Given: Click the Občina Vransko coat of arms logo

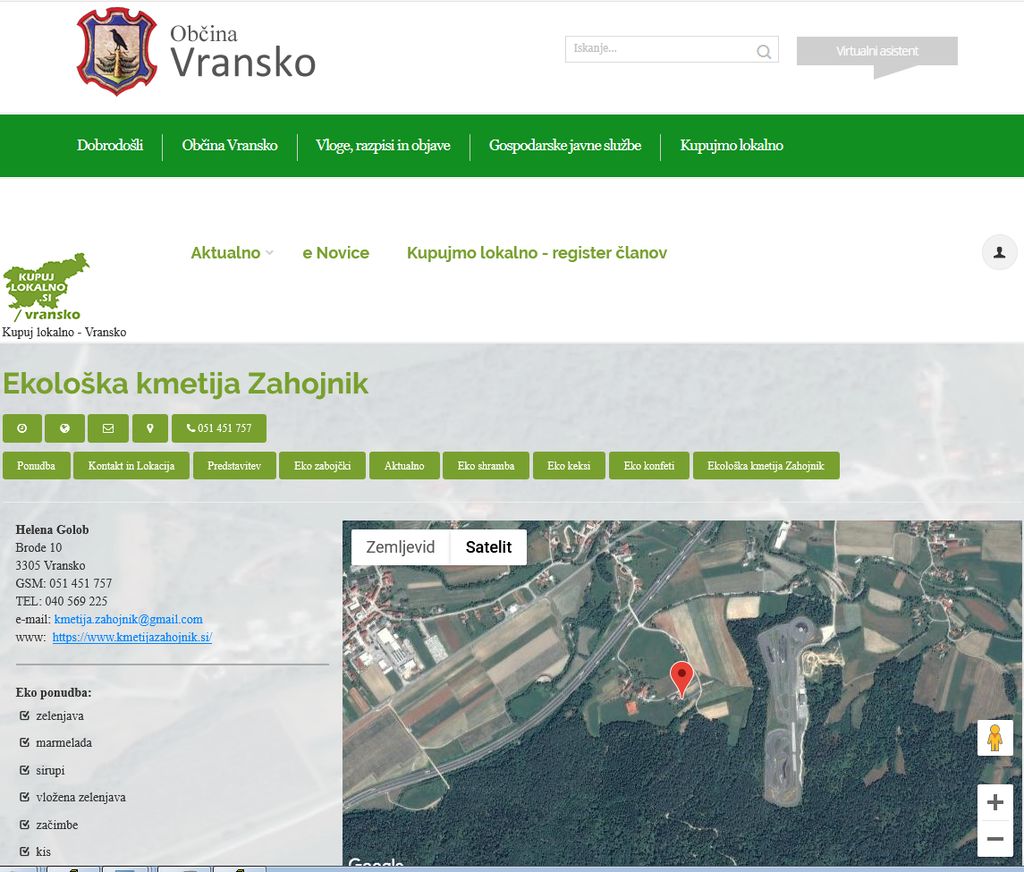Looking at the screenshot, I should (117, 51).
